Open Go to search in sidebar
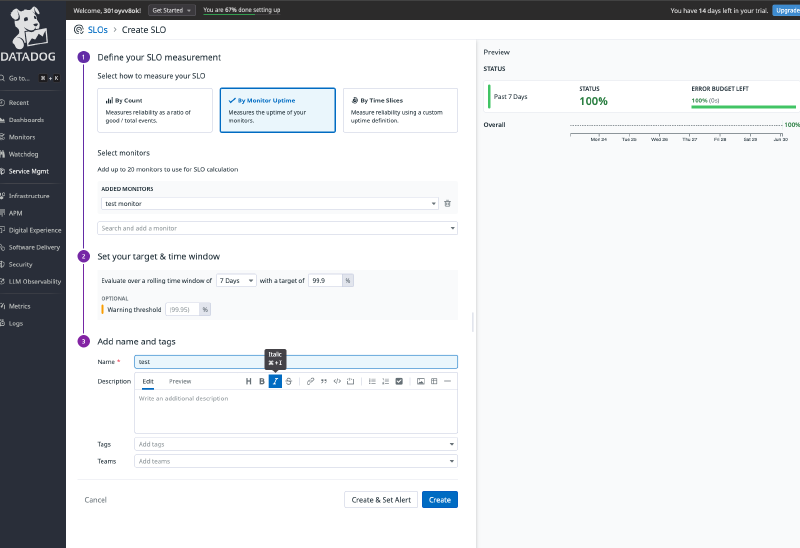The width and height of the screenshot is (800, 548). [x=31, y=78]
